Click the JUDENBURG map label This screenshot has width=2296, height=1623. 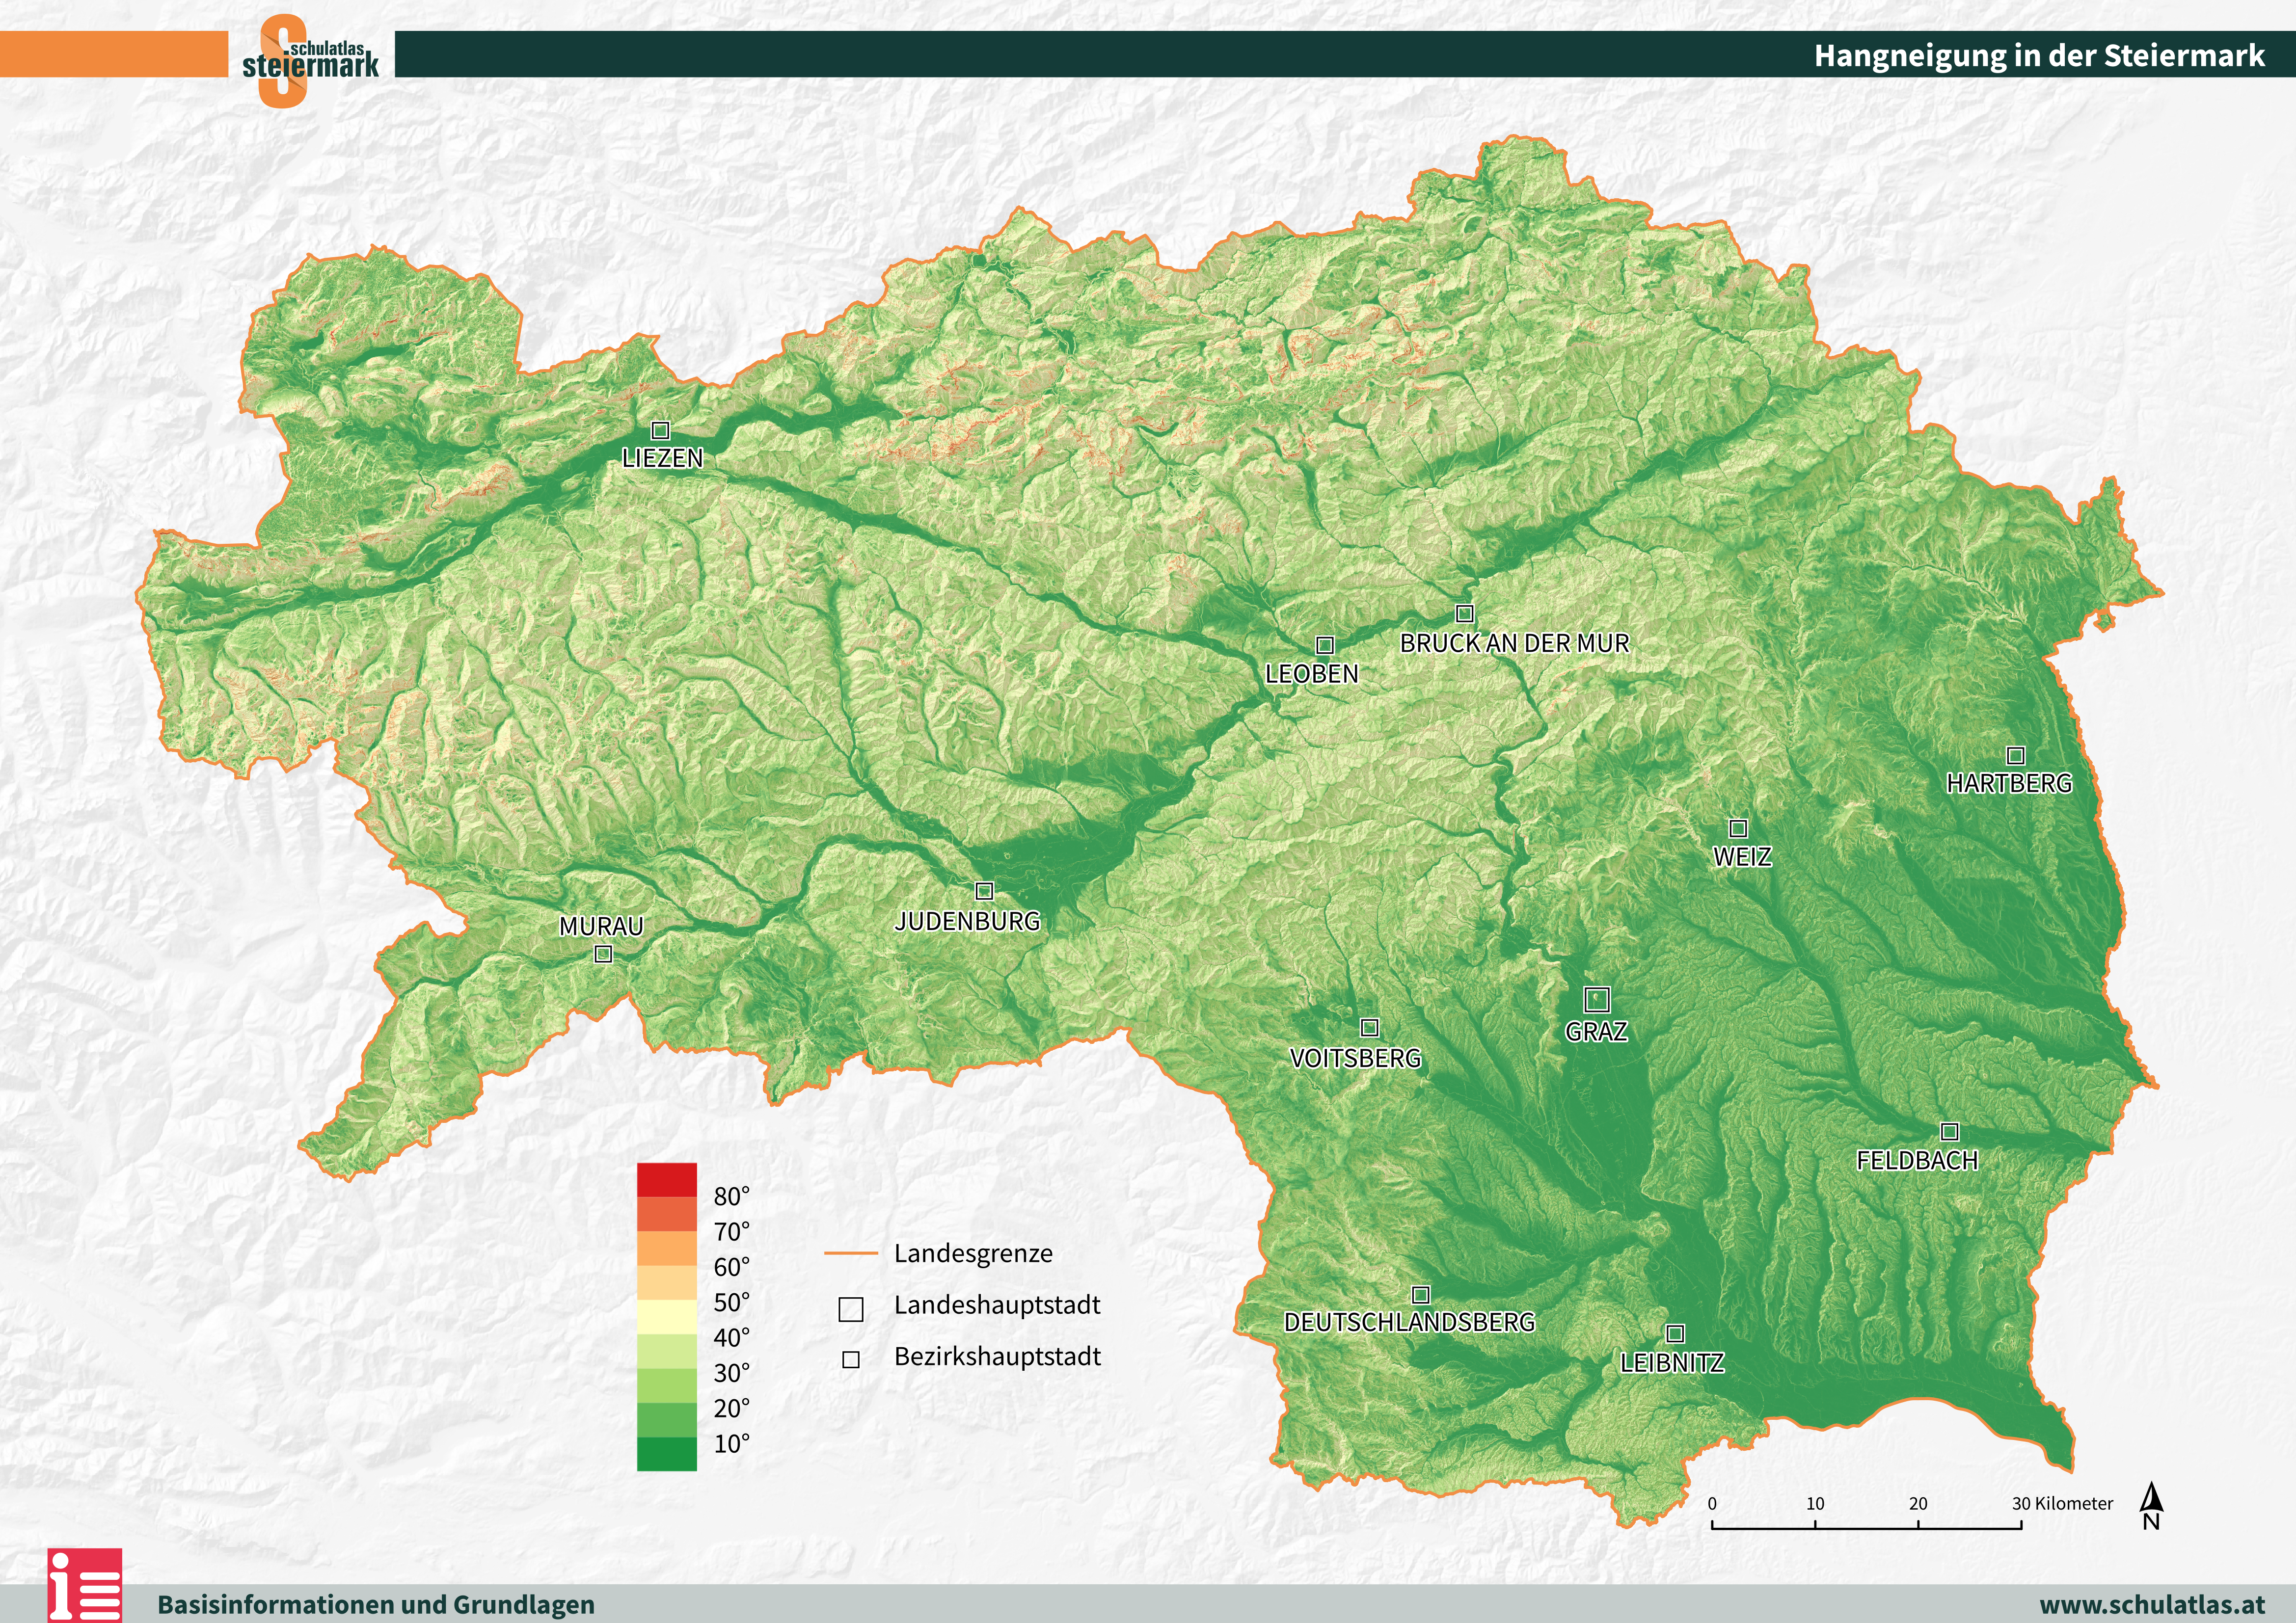(968, 921)
